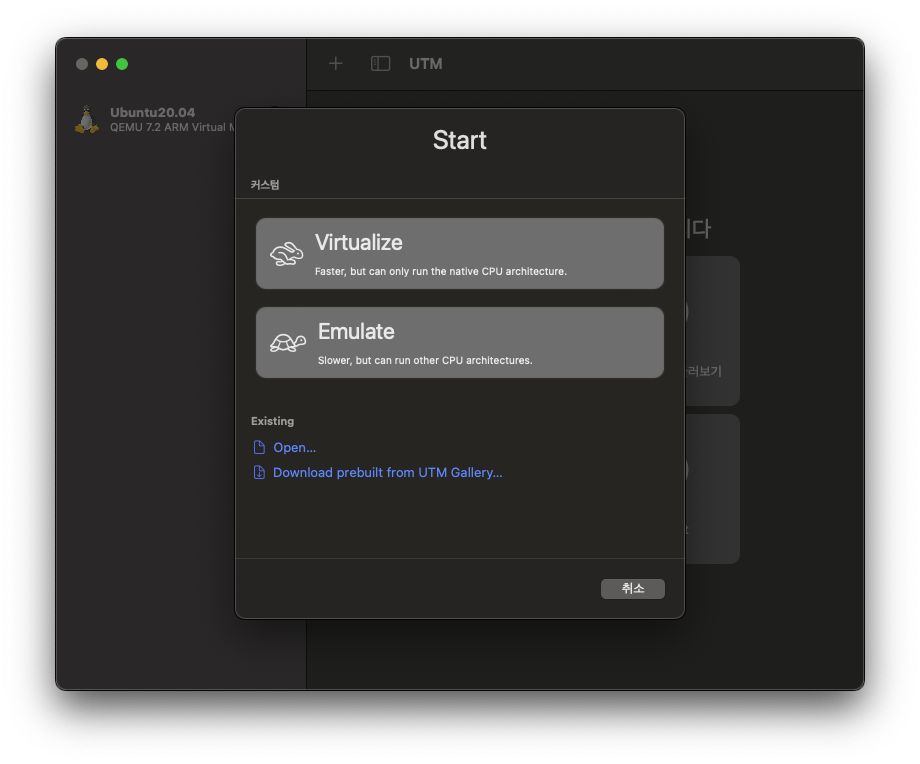Click the turtle icon on Emulate

(288, 343)
